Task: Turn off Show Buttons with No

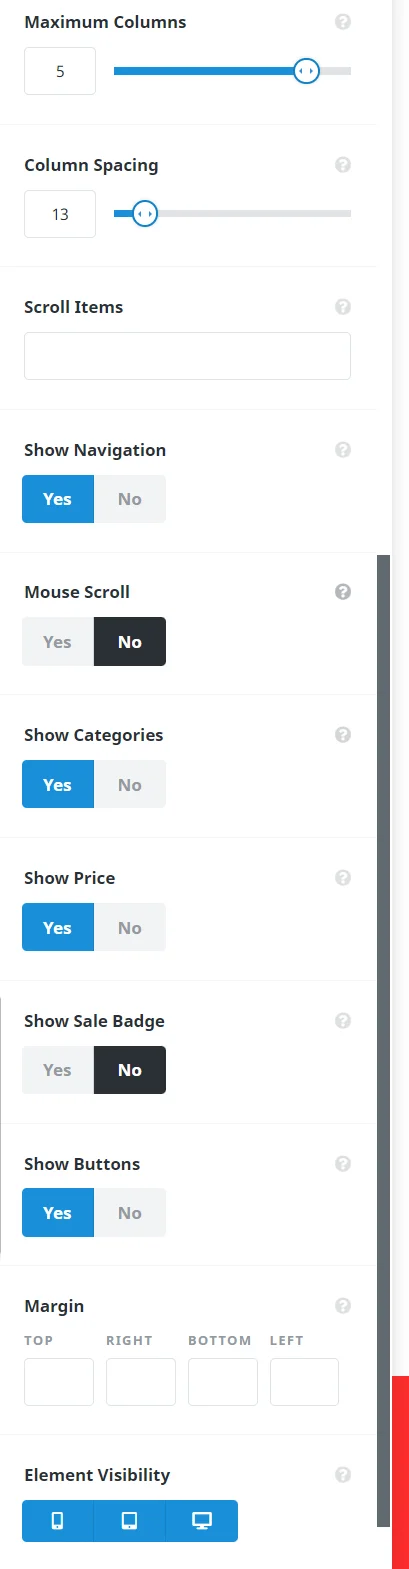Action: tap(130, 1213)
